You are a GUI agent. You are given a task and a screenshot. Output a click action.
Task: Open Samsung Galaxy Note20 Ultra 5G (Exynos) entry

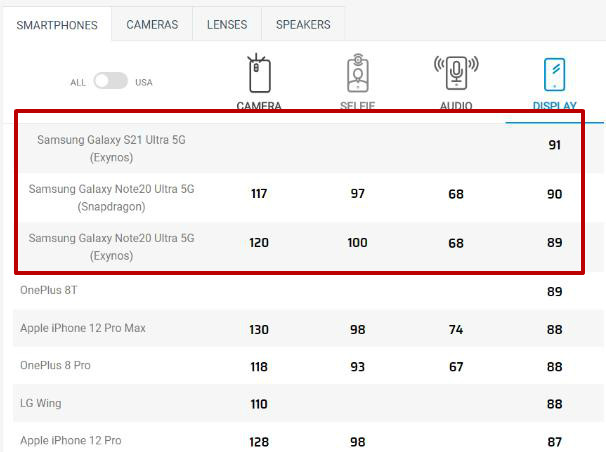pyautogui.click(x=111, y=247)
